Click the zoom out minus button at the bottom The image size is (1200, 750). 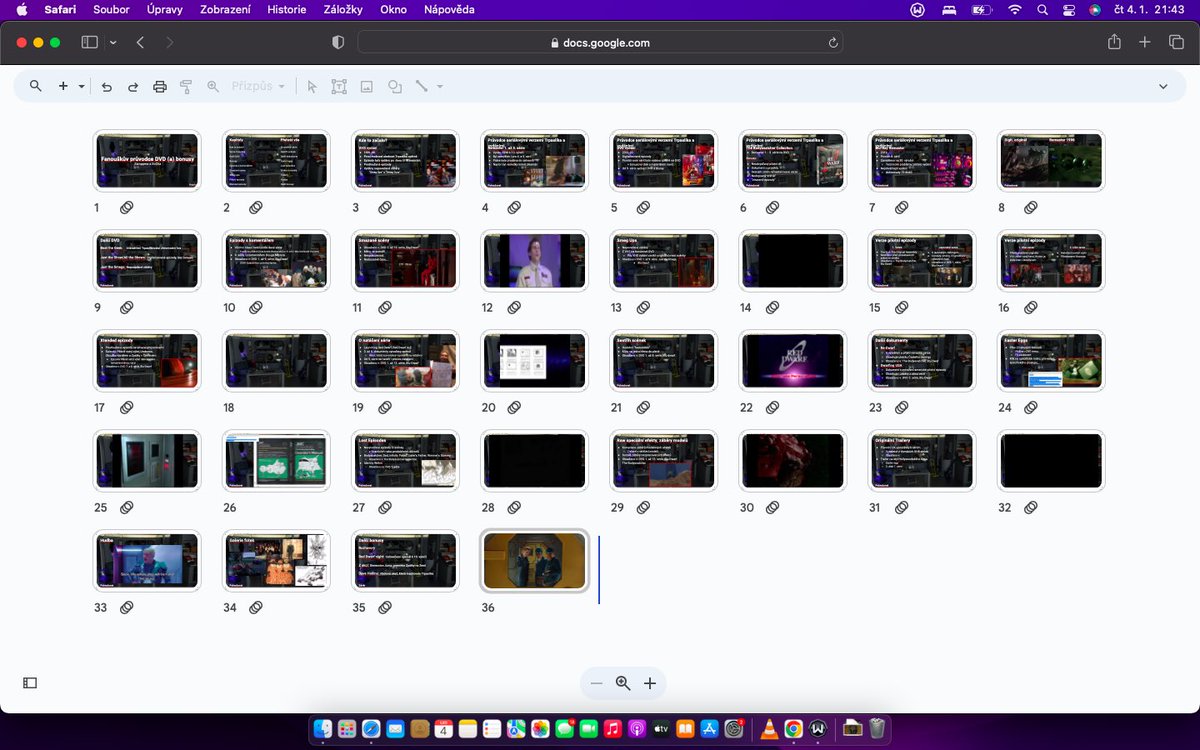point(596,683)
